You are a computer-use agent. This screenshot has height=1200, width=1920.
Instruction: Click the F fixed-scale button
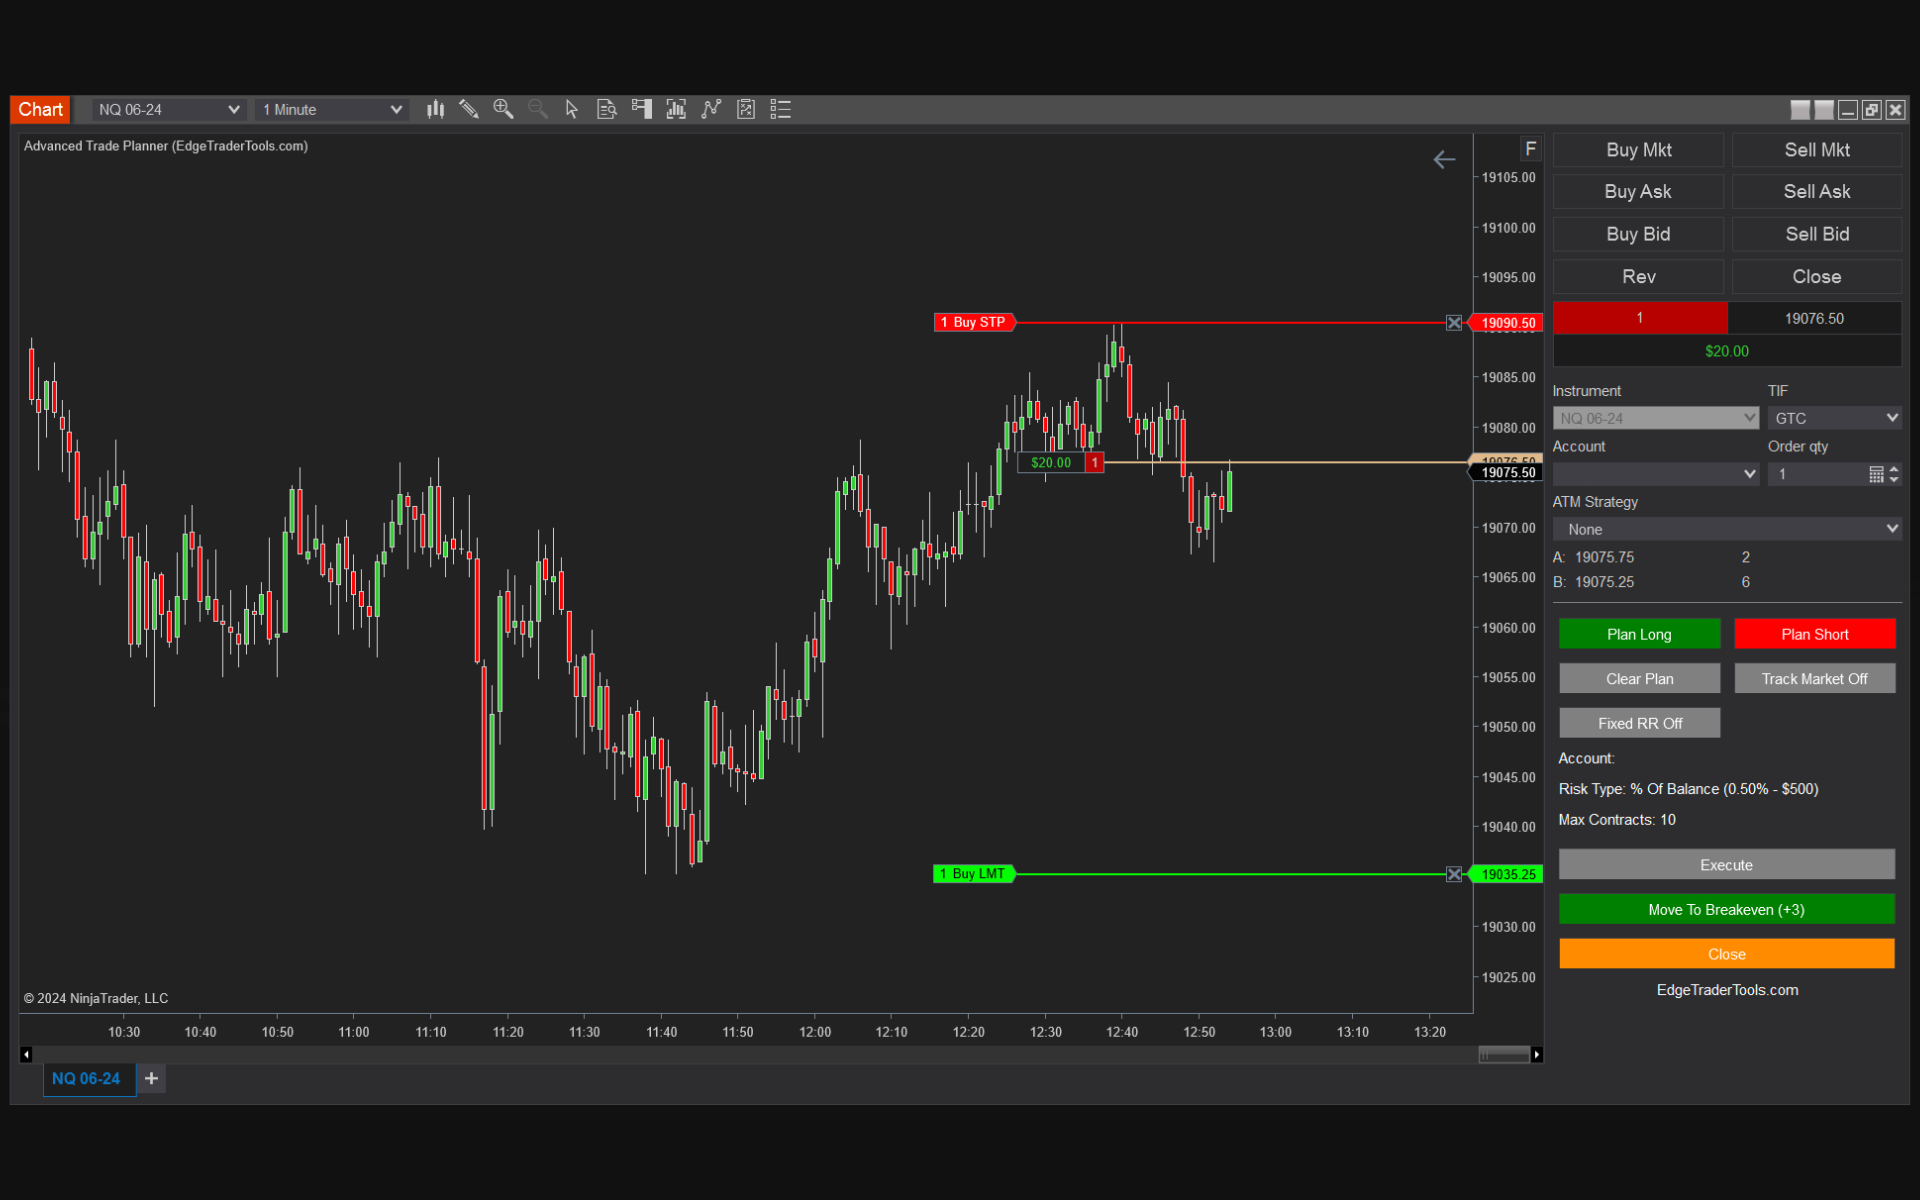(1530, 149)
